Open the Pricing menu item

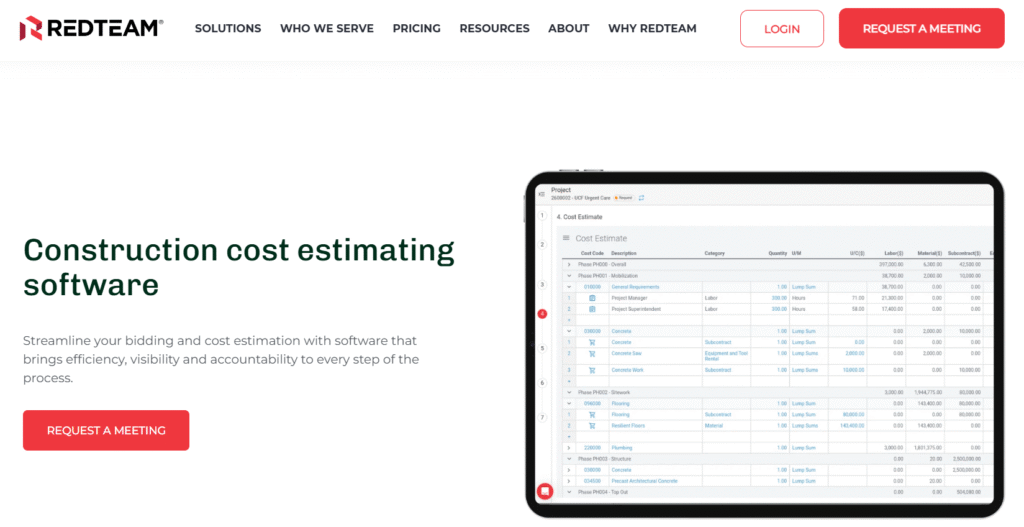pyautogui.click(x=416, y=28)
